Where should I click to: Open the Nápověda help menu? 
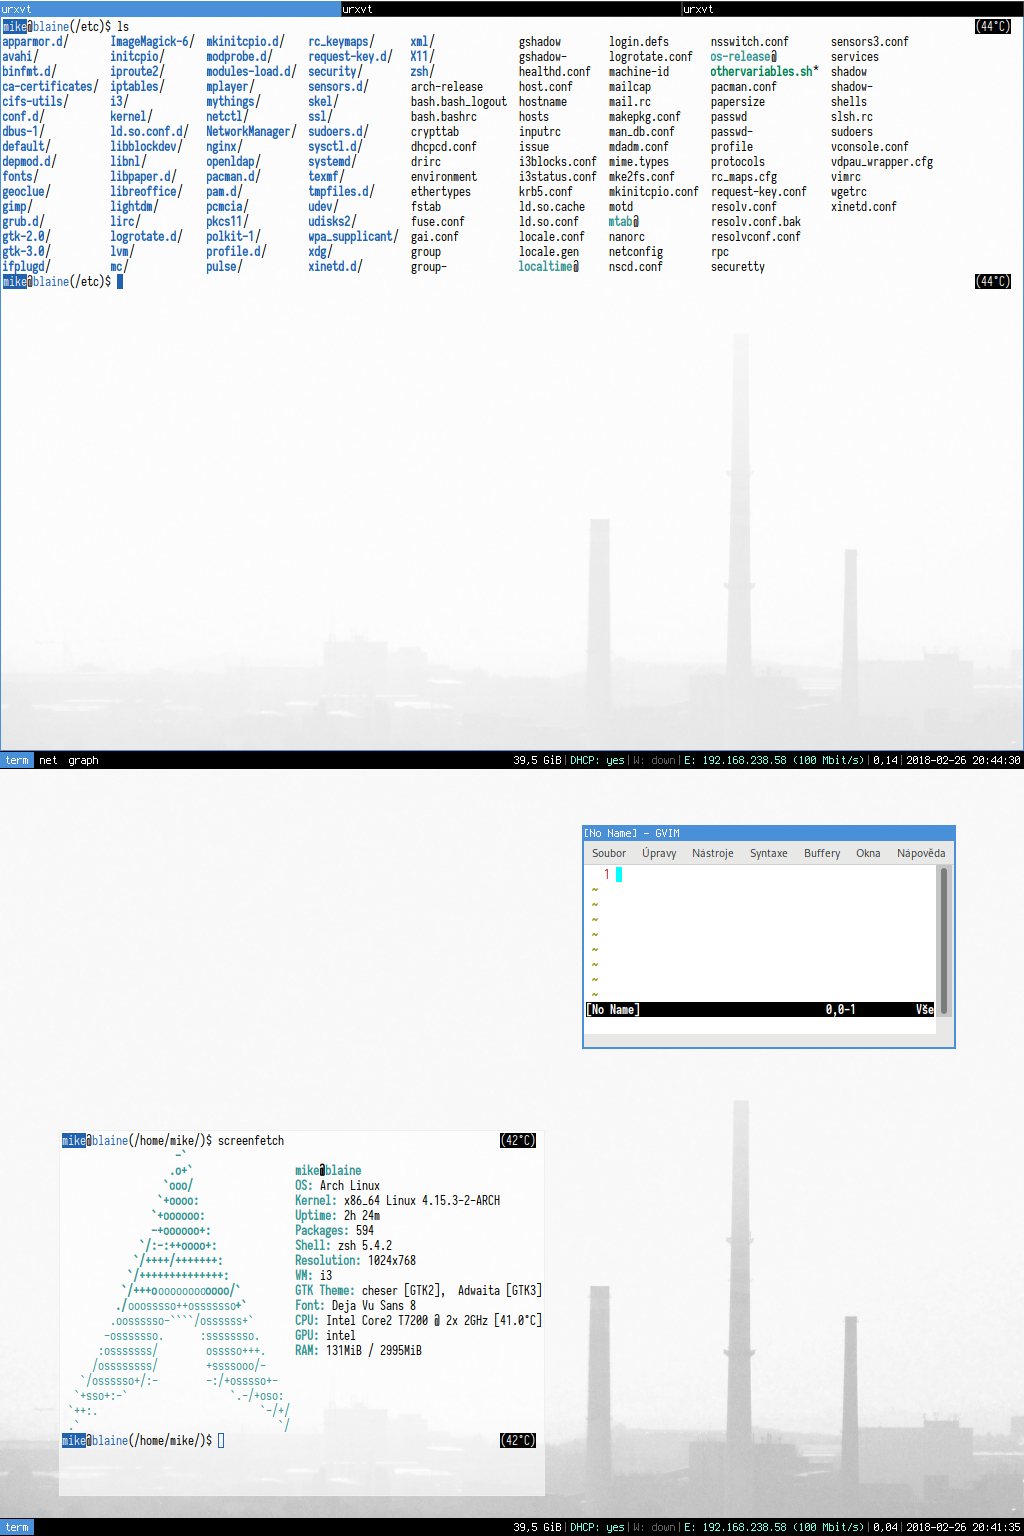pyautogui.click(x=920, y=853)
